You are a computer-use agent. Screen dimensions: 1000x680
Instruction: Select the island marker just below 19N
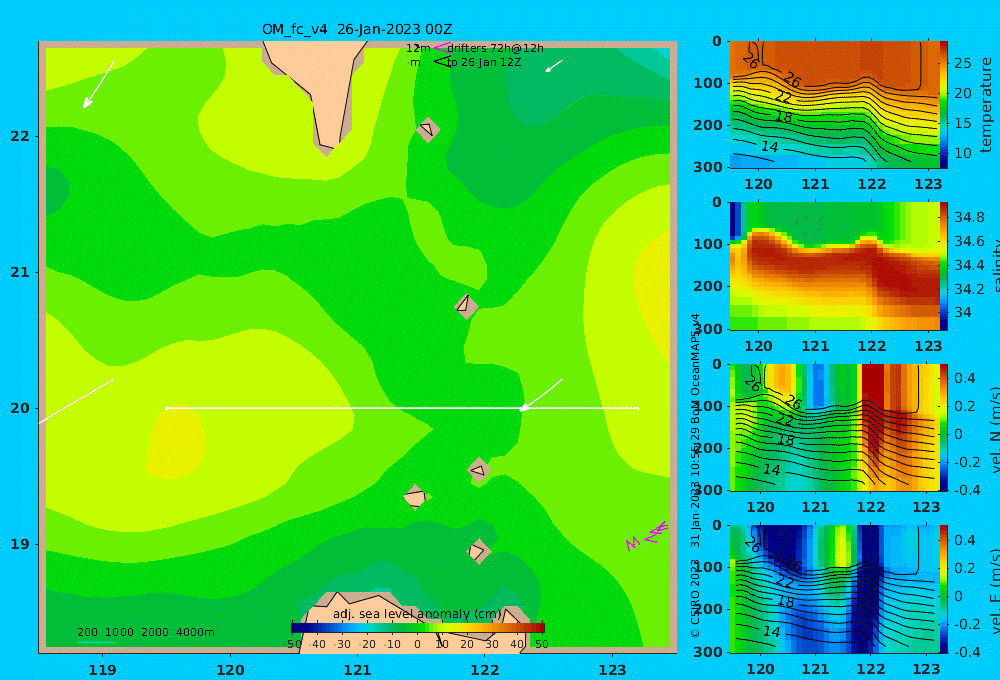(478, 551)
